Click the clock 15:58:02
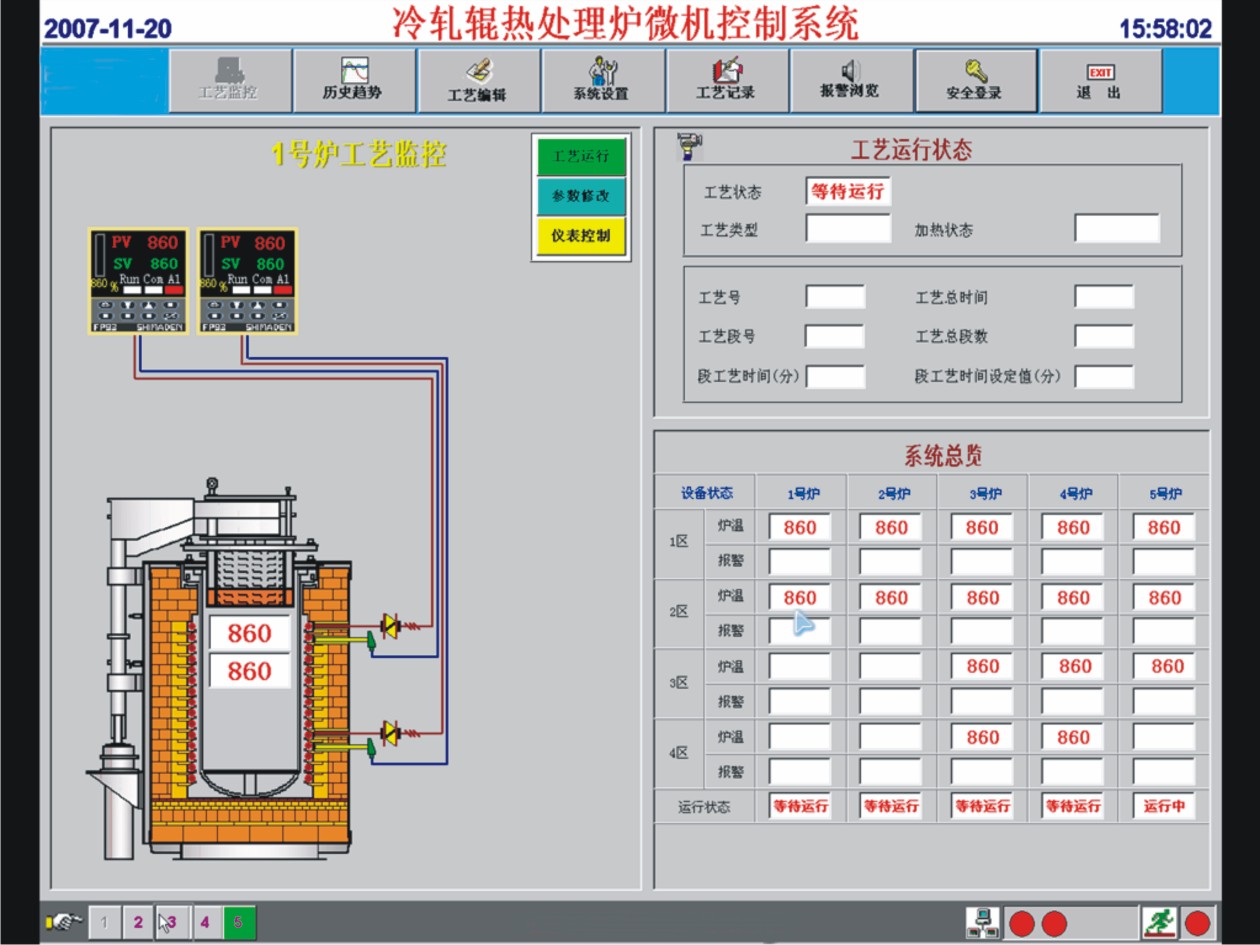 (x=1165, y=28)
